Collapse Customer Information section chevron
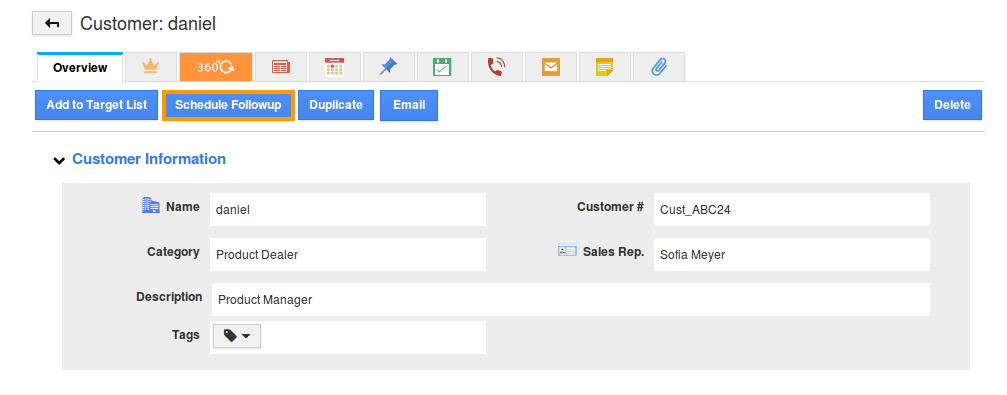1007x395 pixels. [x=59, y=161]
